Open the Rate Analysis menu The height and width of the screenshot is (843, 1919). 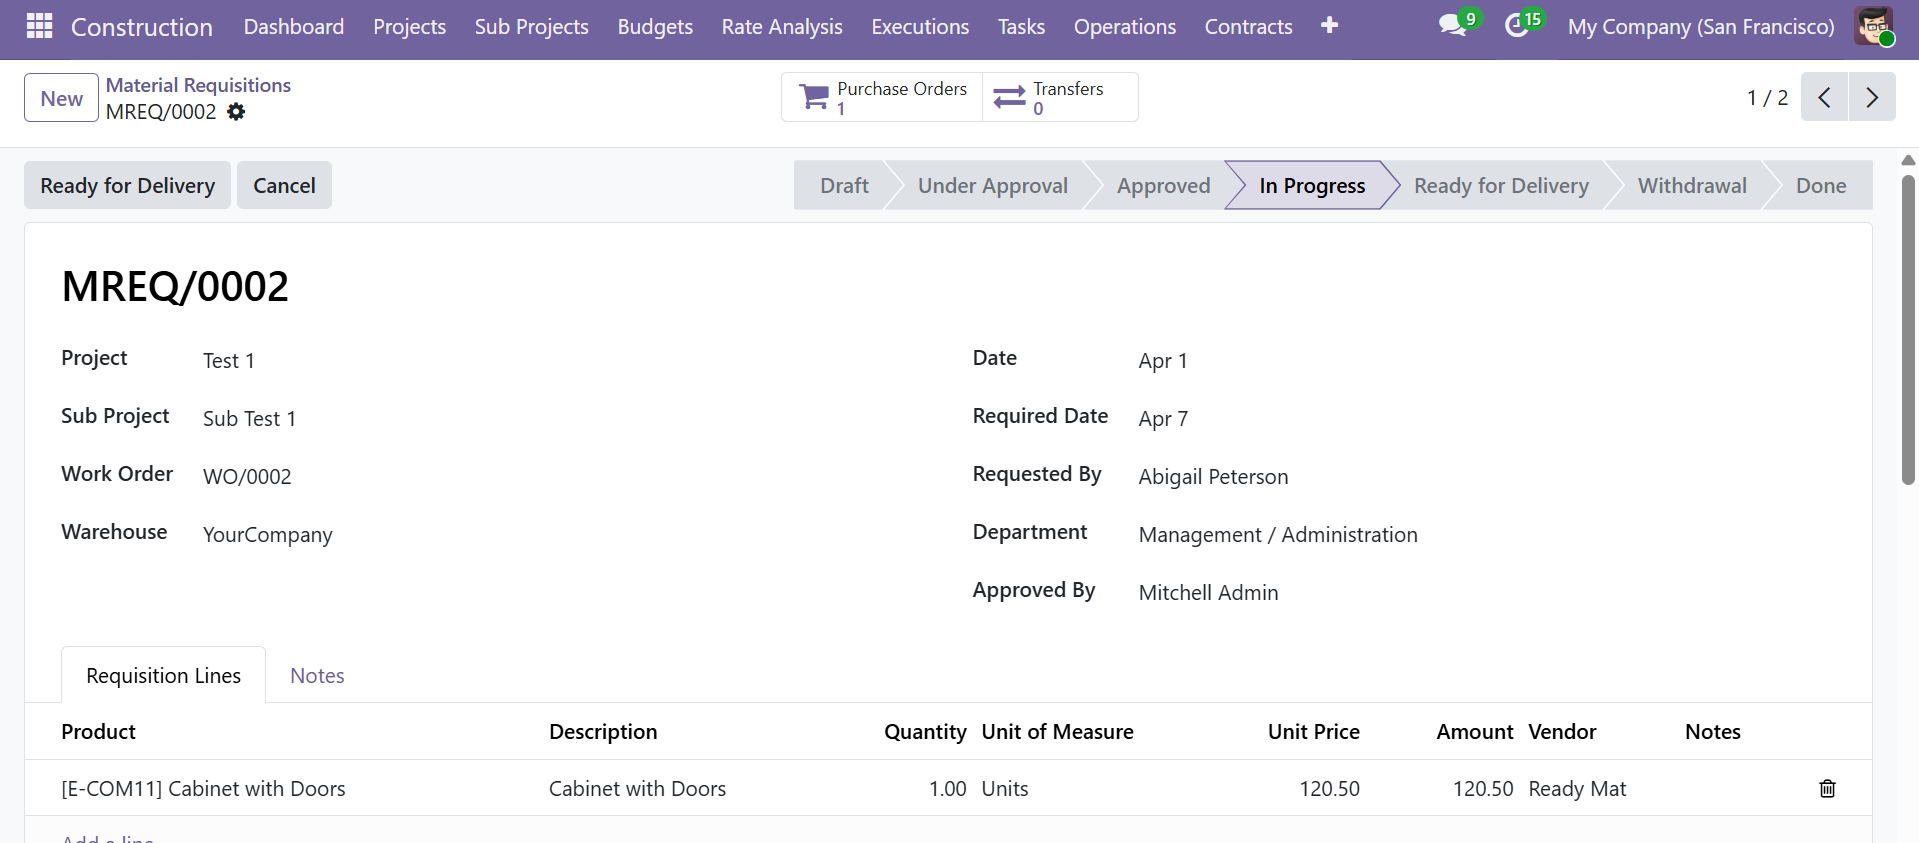[x=782, y=27]
